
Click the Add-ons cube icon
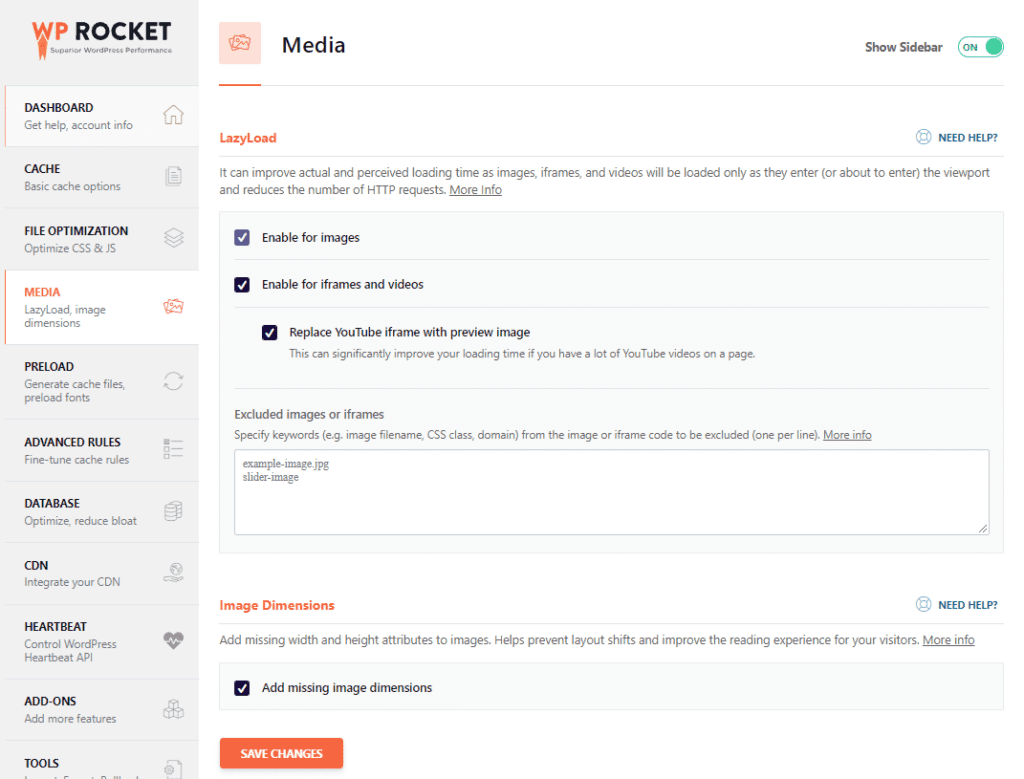pos(171,709)
